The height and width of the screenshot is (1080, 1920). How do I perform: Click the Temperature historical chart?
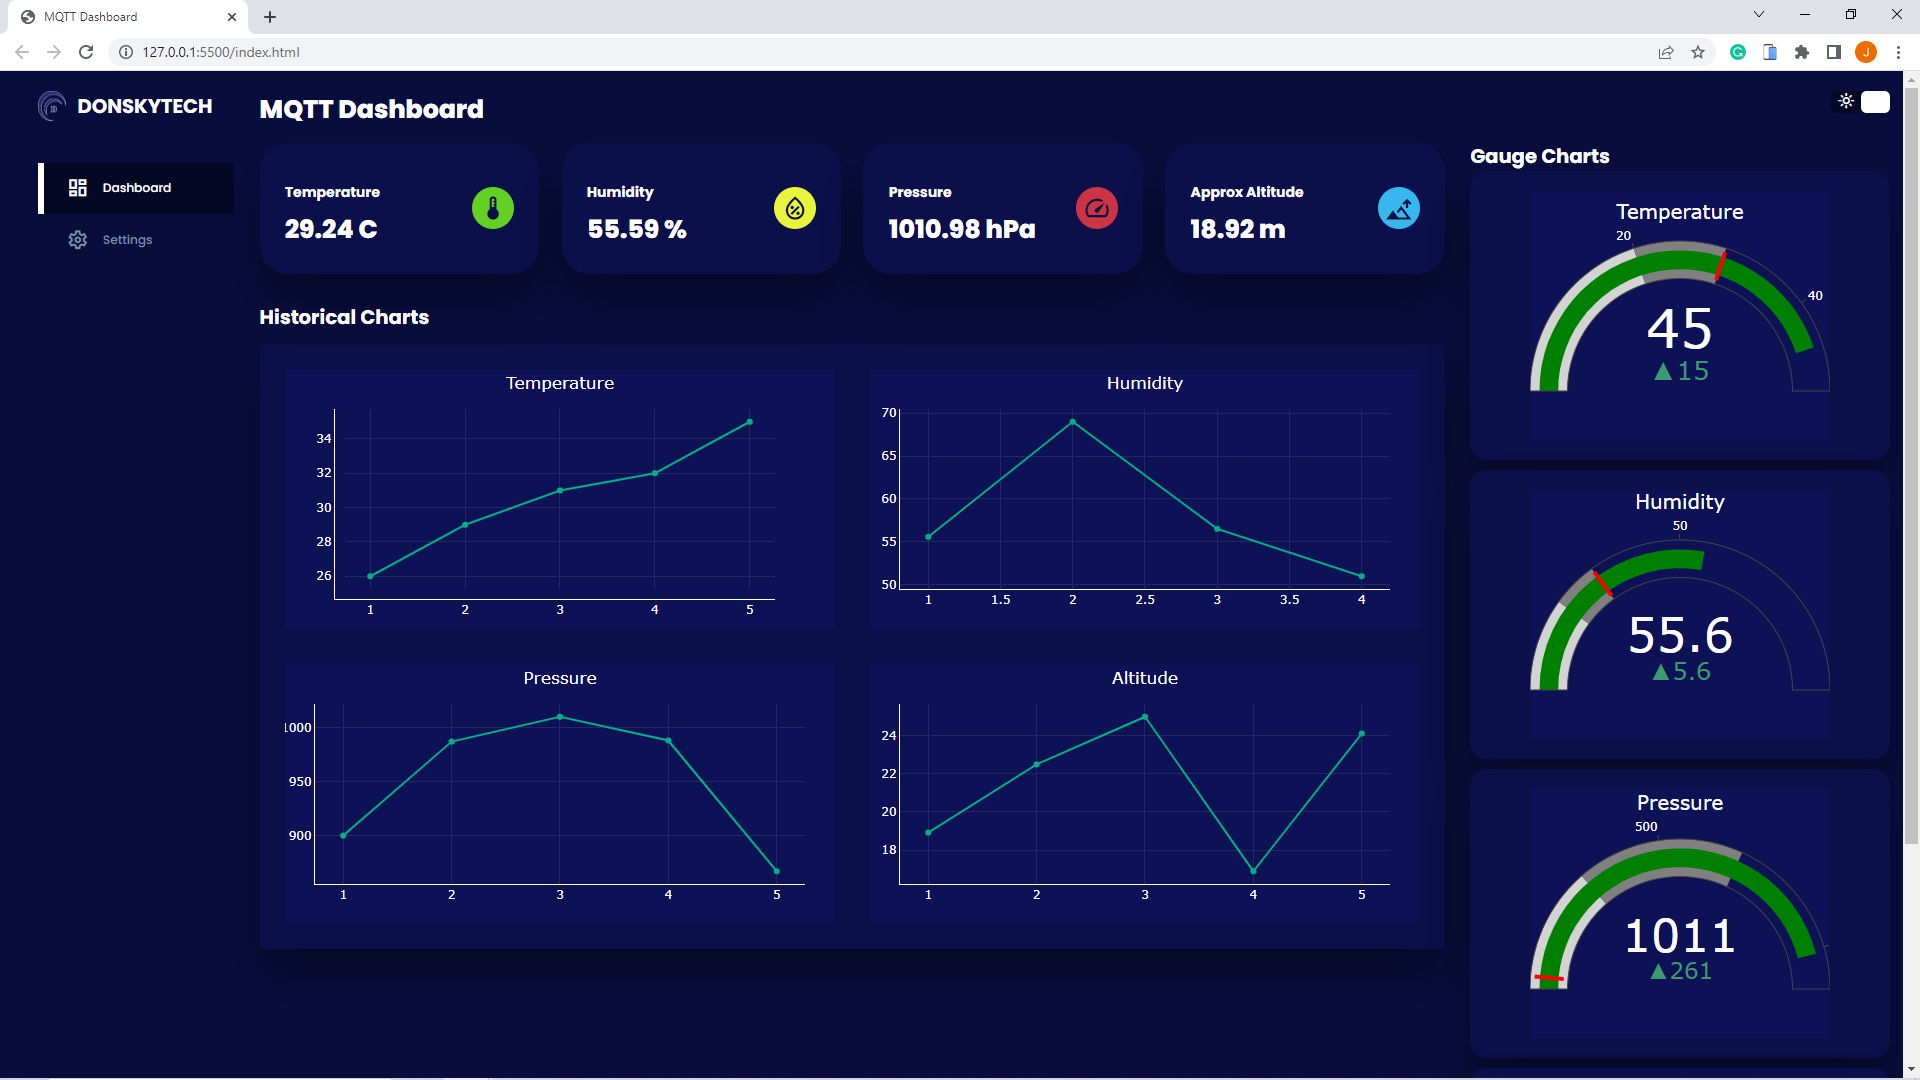[560, 495]
